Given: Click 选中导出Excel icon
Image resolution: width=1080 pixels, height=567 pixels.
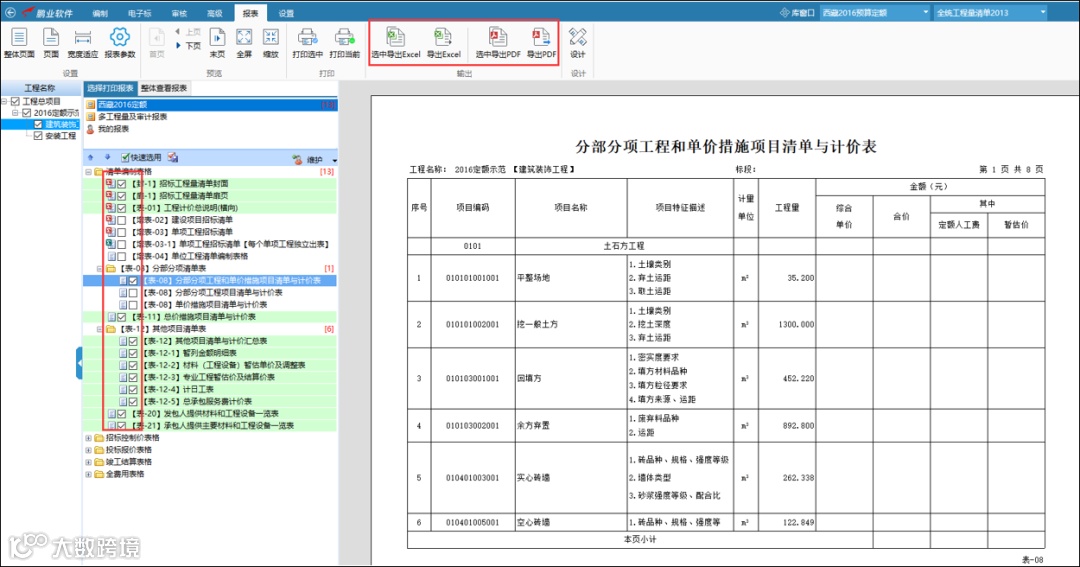Looking at the screenshot, I should 395,37.
